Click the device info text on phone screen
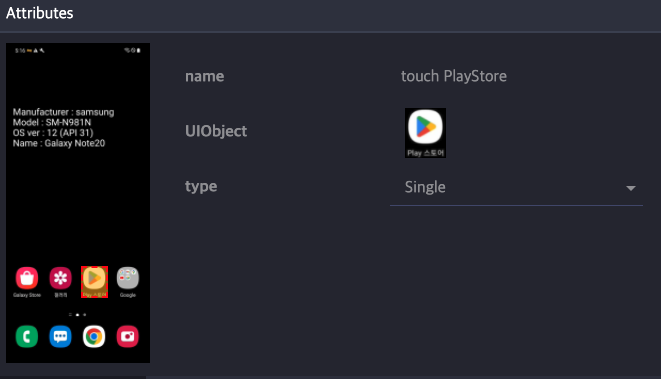Image resolution: width=661 pixels, height=380 pixels. pyautogui.click(x=63, y=127)
